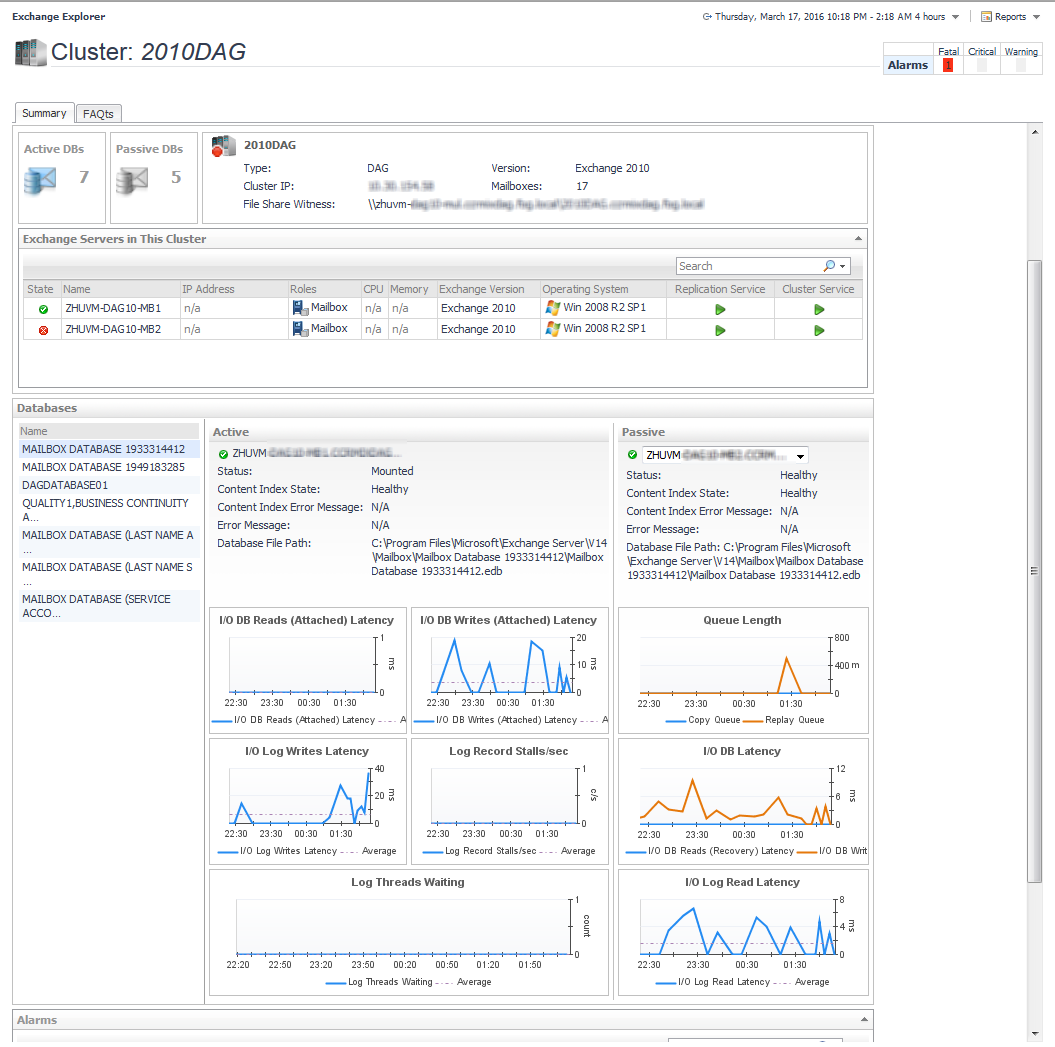The width and height of the screenshot is (1055, 1047).
Task: Open the search options dropdown arrow
Action: point(842,266)
